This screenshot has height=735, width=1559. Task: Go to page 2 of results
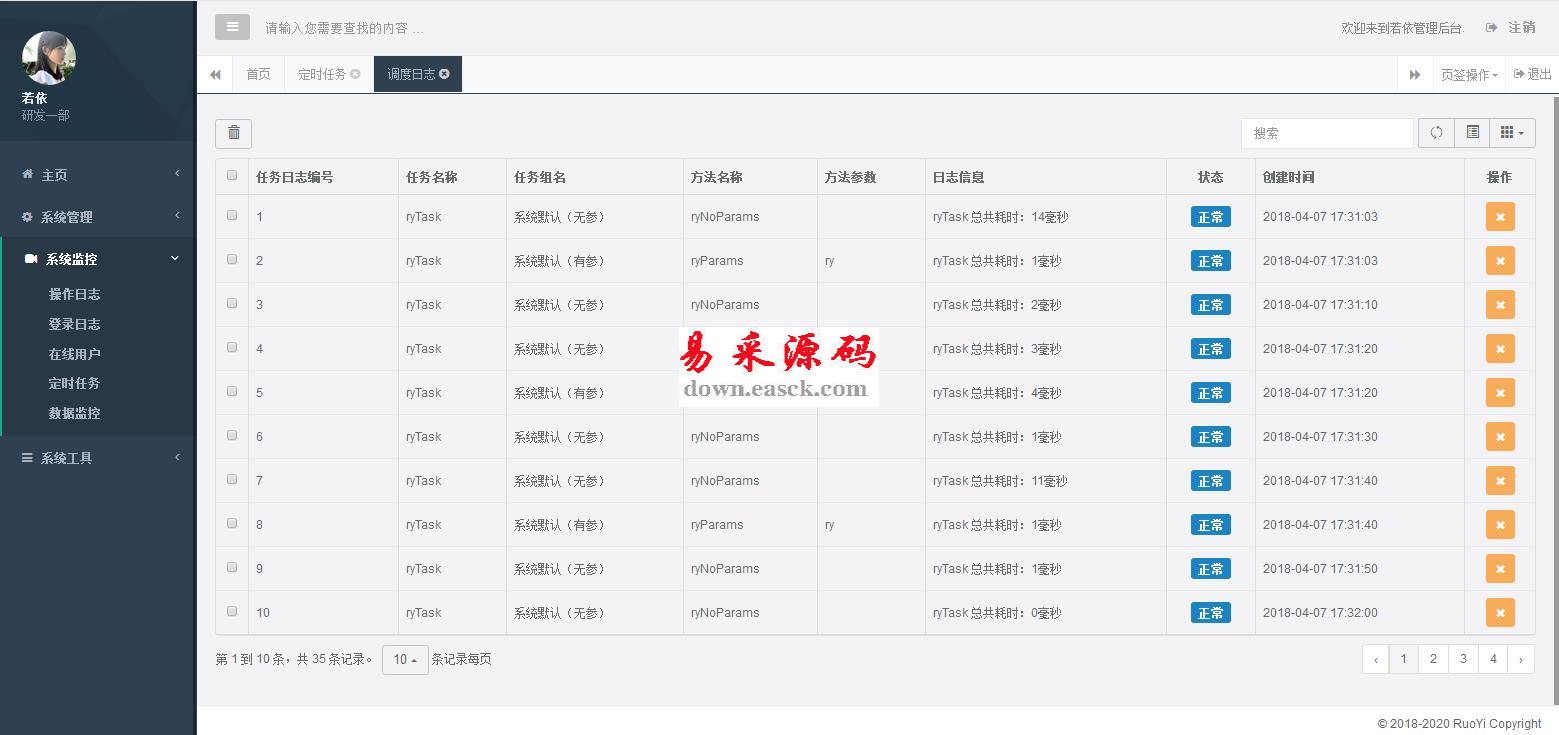click(x=1433, y=659)
